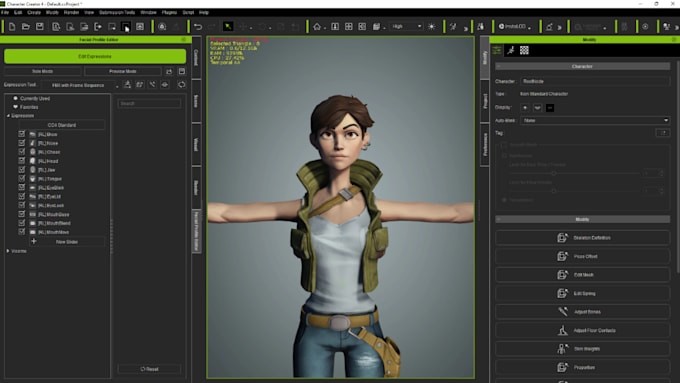
Task: Uncheck the [RL] EyeBlink checkbox
Action: pyautogui.click(x=22, y=187)
